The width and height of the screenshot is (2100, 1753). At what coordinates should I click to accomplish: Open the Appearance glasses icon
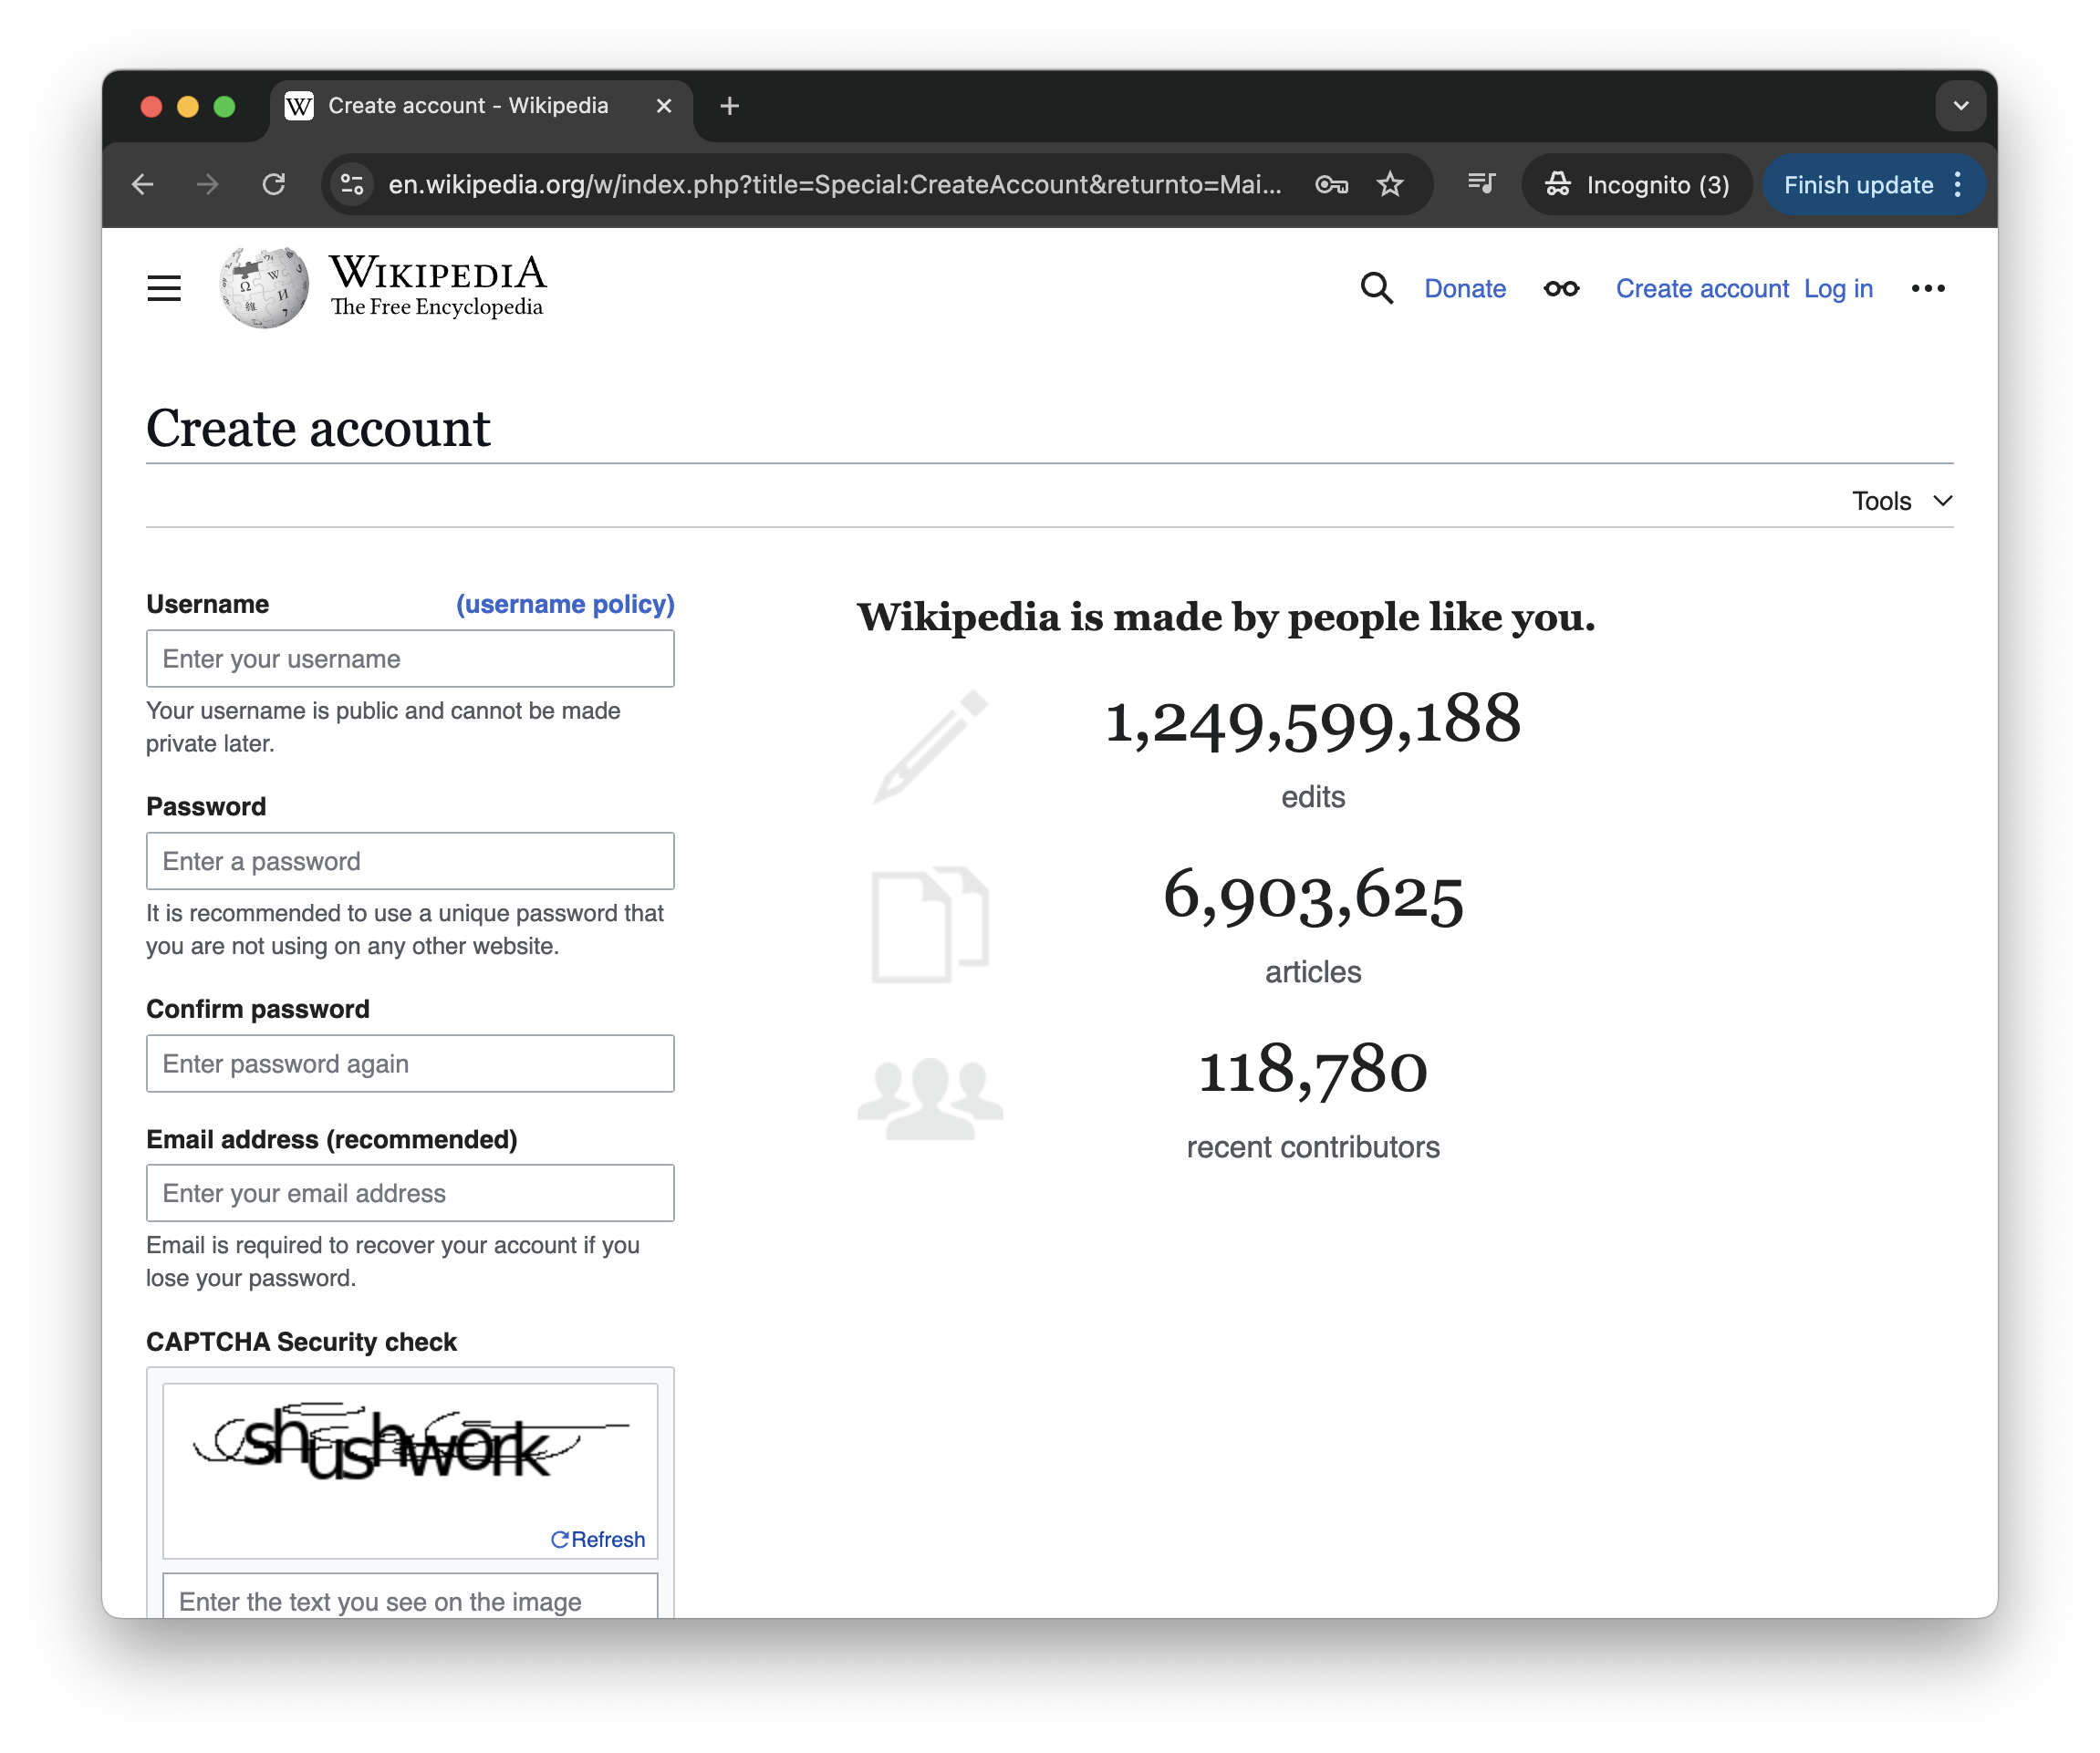1561,289
